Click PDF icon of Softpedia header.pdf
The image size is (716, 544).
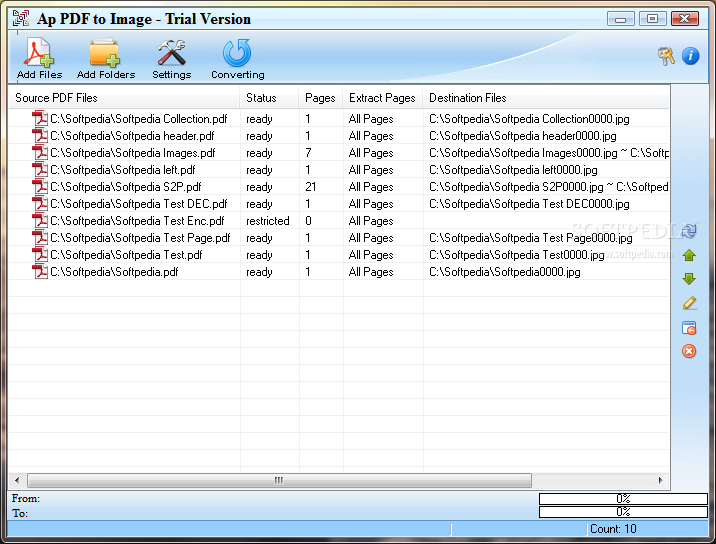click(40, 136)
